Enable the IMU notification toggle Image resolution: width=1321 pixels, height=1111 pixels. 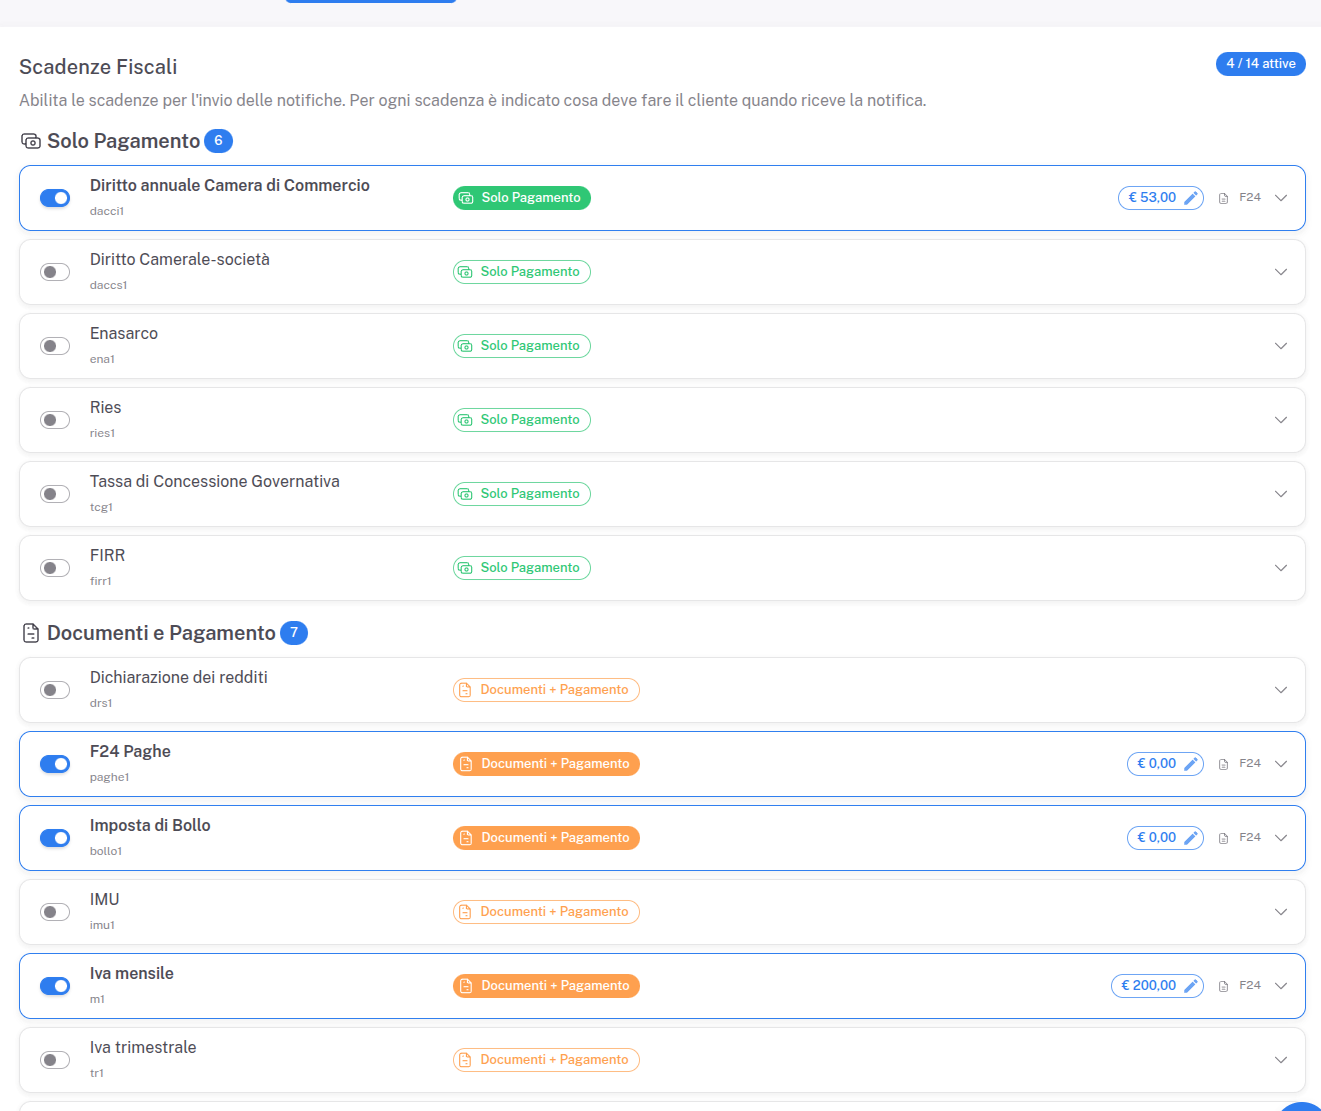(54, 911)
